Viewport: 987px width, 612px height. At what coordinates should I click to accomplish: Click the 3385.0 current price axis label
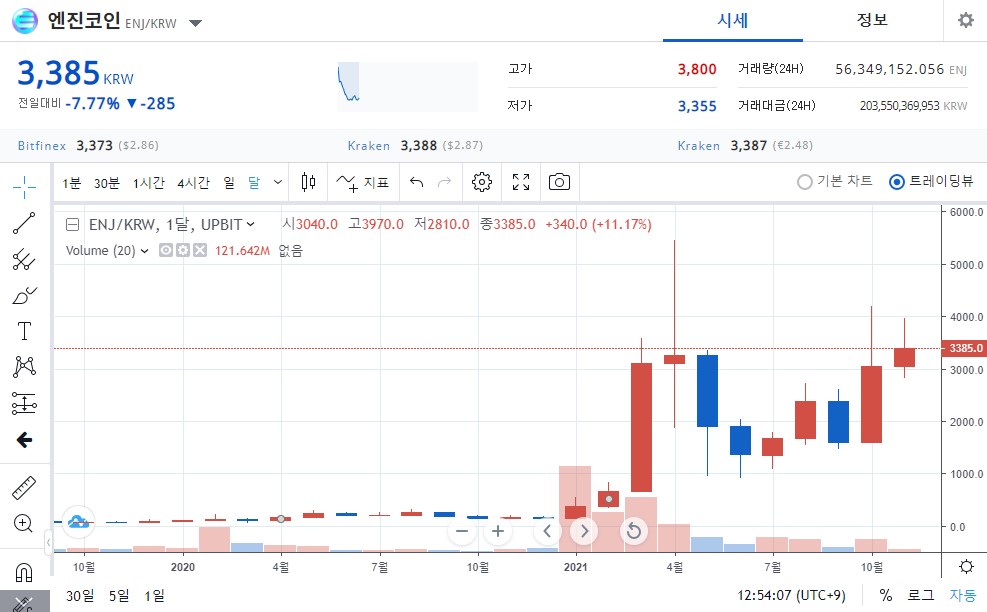tap(964, 348)
